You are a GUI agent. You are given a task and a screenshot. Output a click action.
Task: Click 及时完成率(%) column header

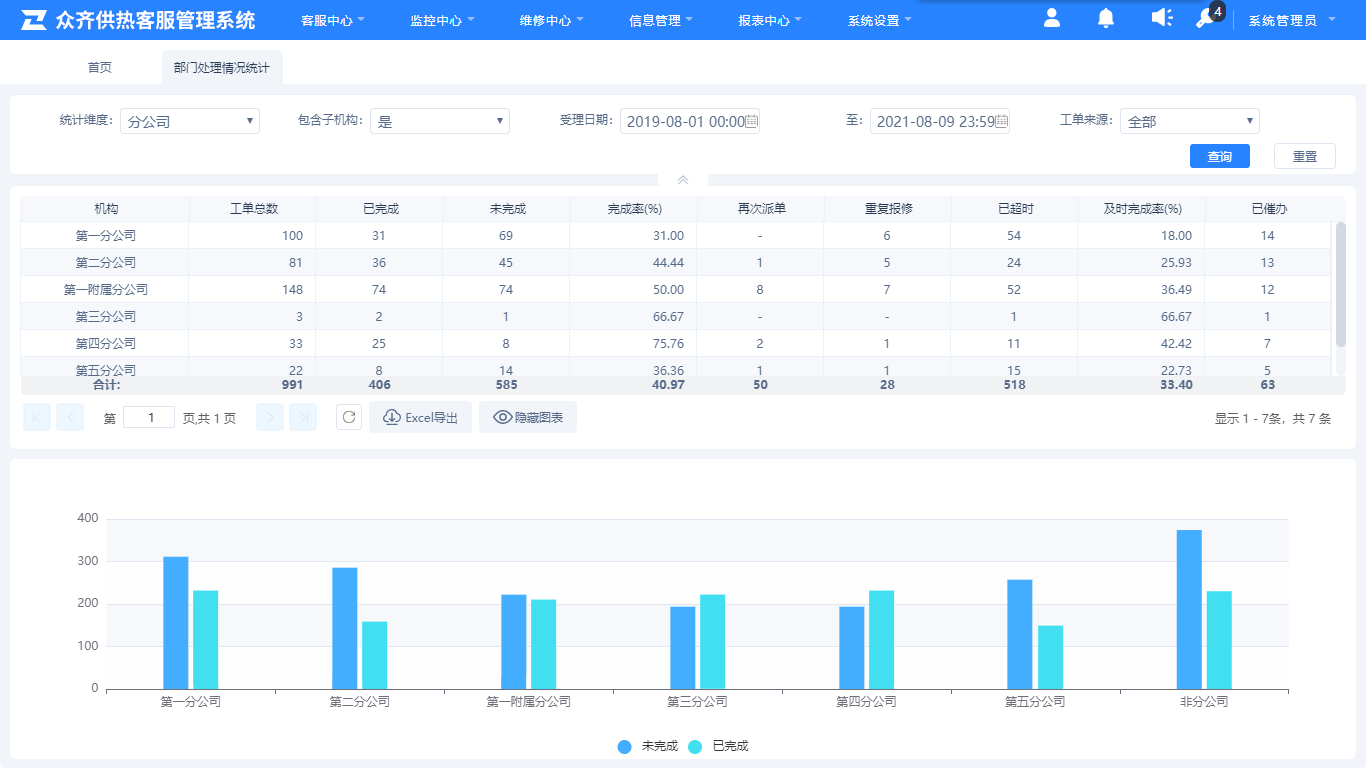(1142, 209)
